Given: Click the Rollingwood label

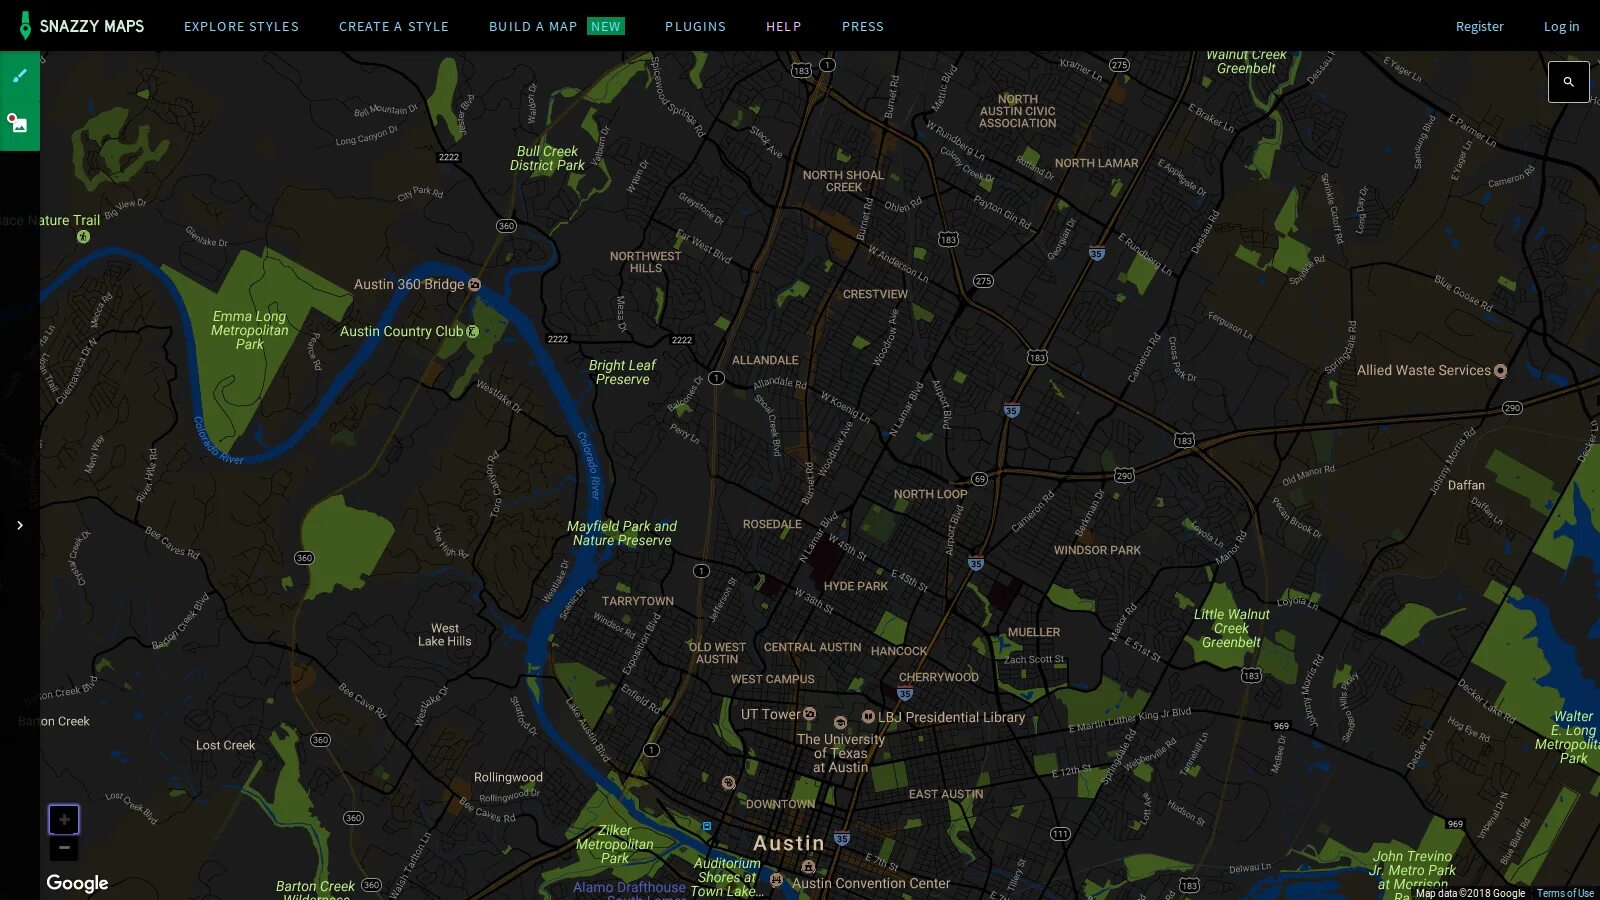Looking at the screenshot, I should (508, 777).
